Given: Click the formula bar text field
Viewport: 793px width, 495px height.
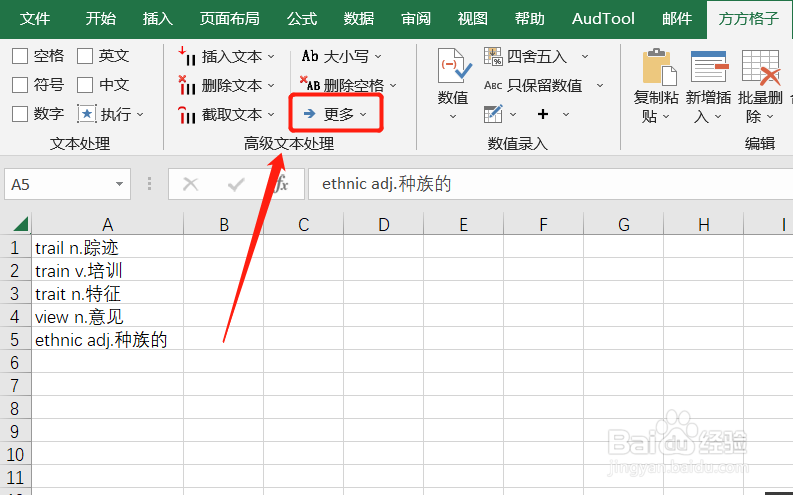Looking at the screenshot, I should click(550, 184).
